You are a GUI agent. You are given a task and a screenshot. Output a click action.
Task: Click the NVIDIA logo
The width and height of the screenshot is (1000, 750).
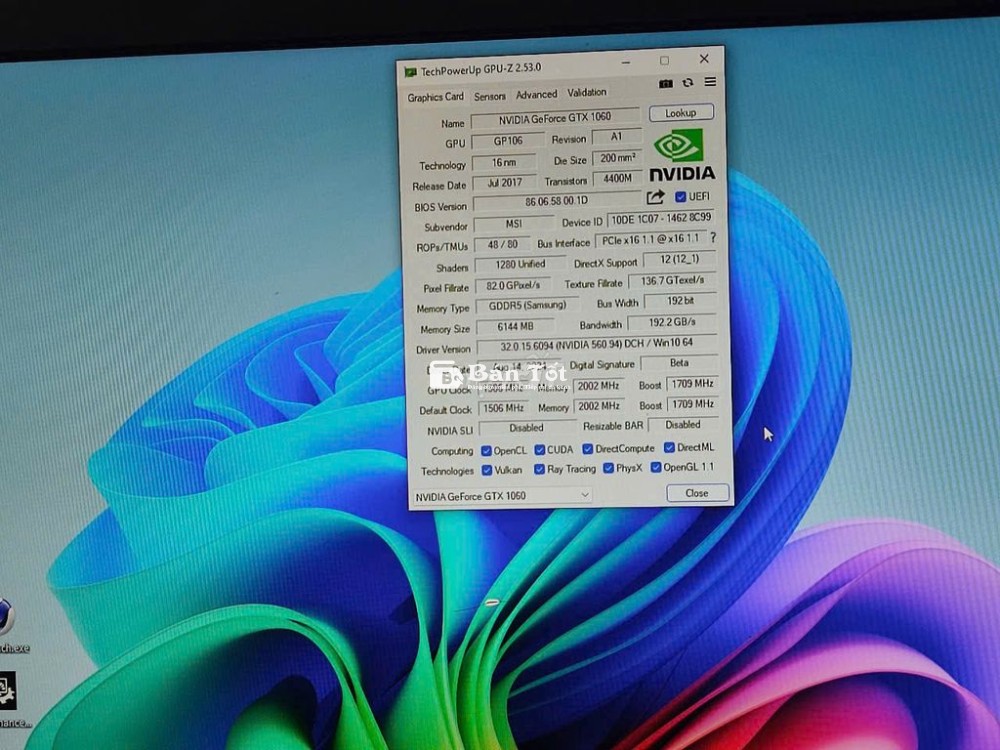click(x=682, y=155)
